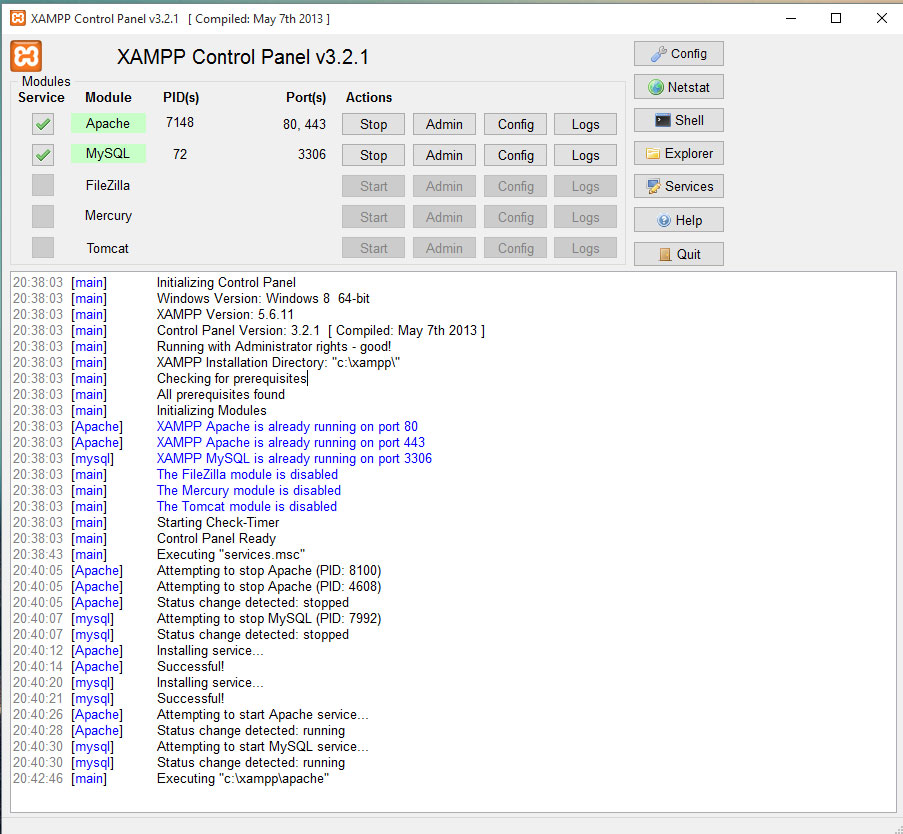Click last log line 'Executing "c:\xampp\apache"'
The width and height of the screenshot is (903, 834).
[x=243, y=779]
